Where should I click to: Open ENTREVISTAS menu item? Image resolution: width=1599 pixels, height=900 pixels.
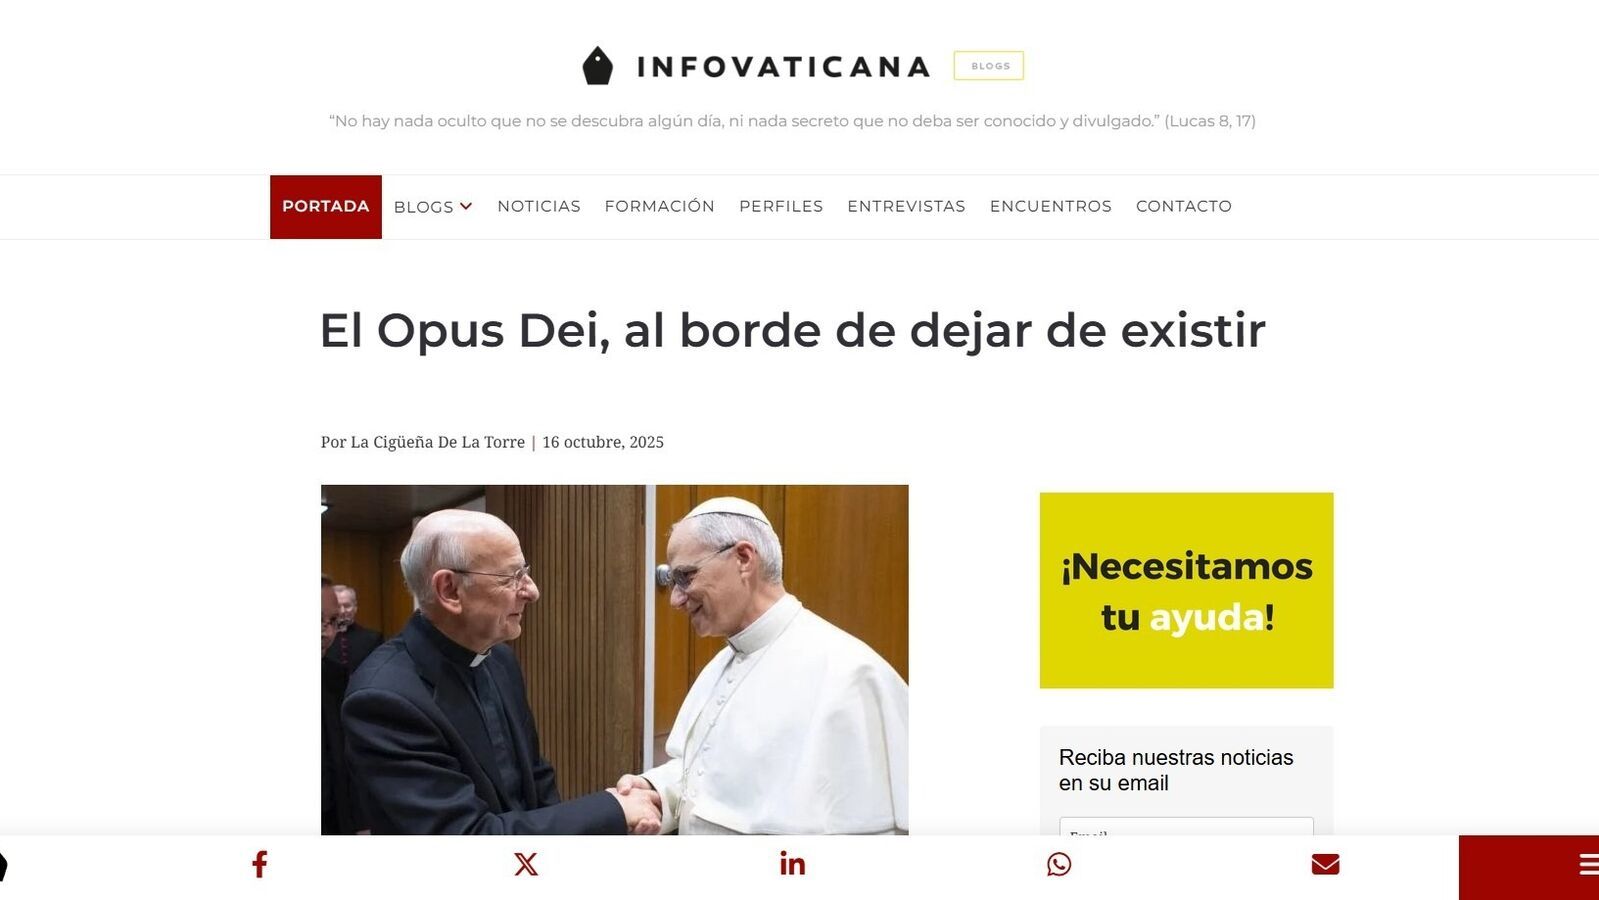(x=906, y=206)
